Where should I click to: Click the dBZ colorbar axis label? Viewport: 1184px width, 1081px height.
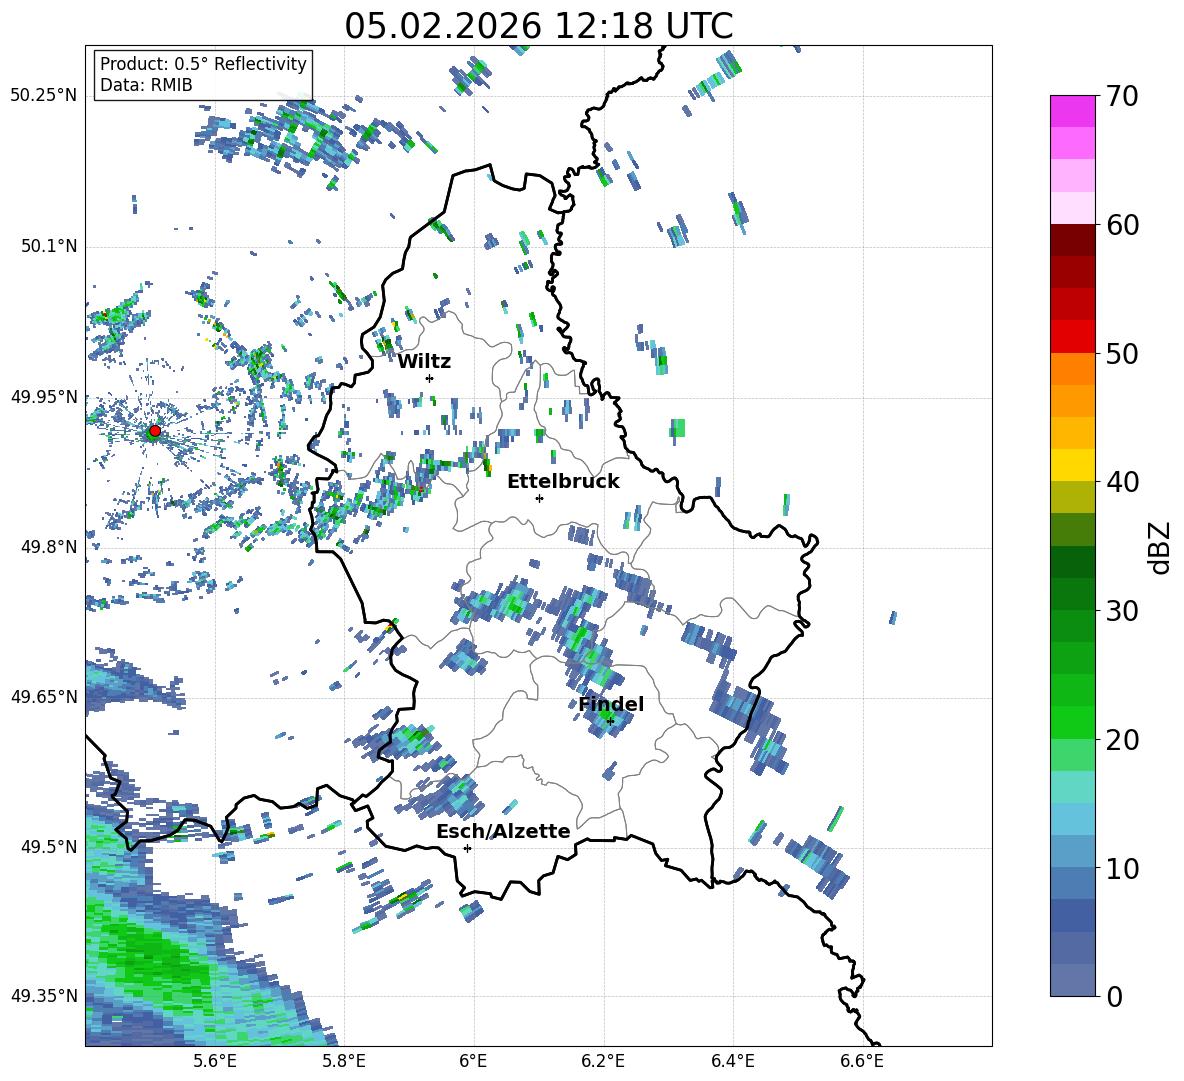pyautogui.click(x=1160, y=548)
